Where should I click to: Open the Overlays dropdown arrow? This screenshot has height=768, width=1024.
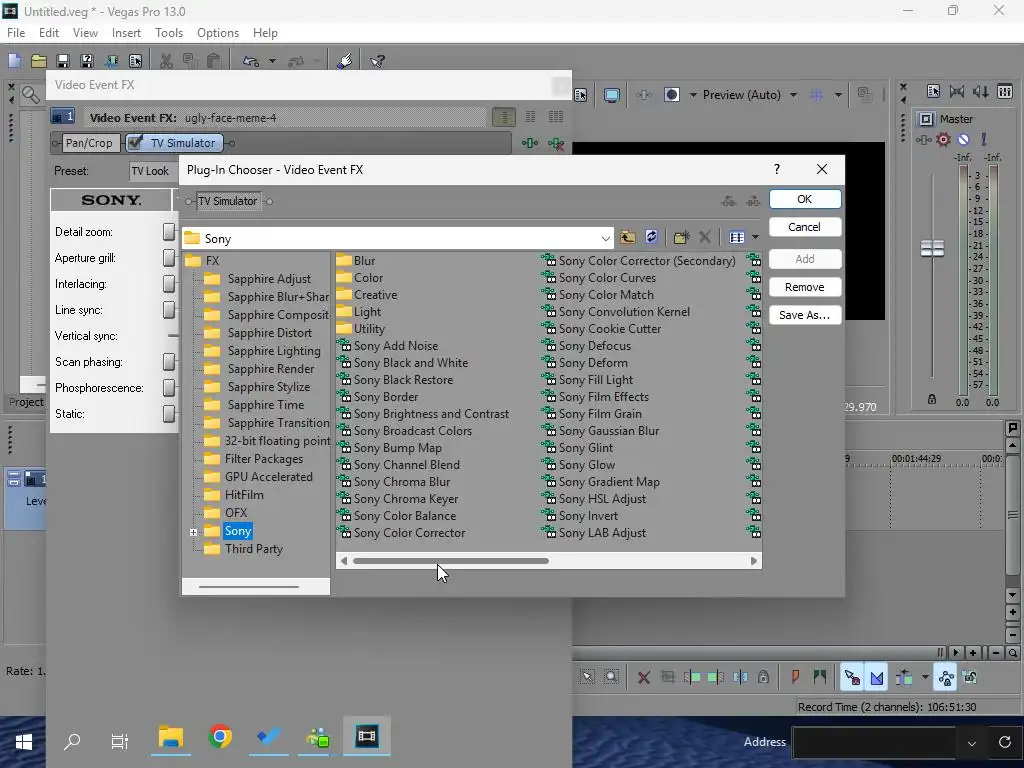point(838,95)
